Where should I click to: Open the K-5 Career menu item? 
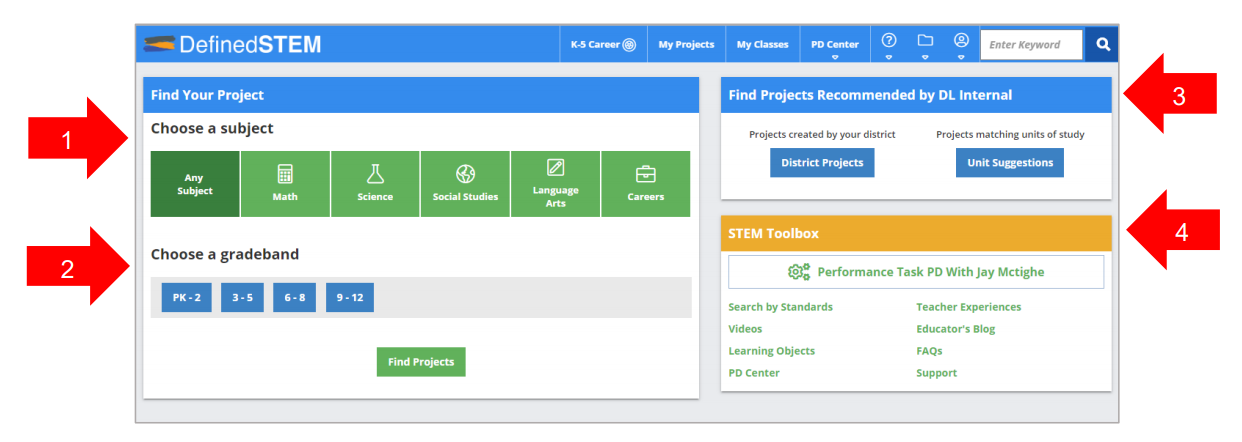pyautogui.click(x=603, y=44)
